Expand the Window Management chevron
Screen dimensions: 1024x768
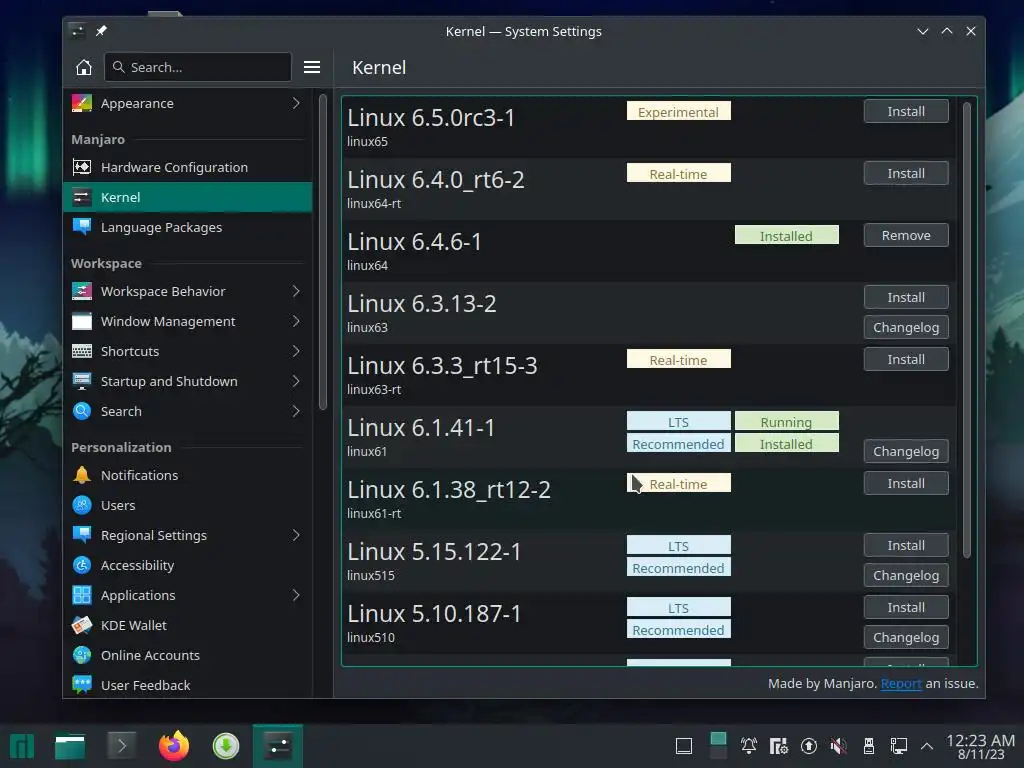point(296,321)
